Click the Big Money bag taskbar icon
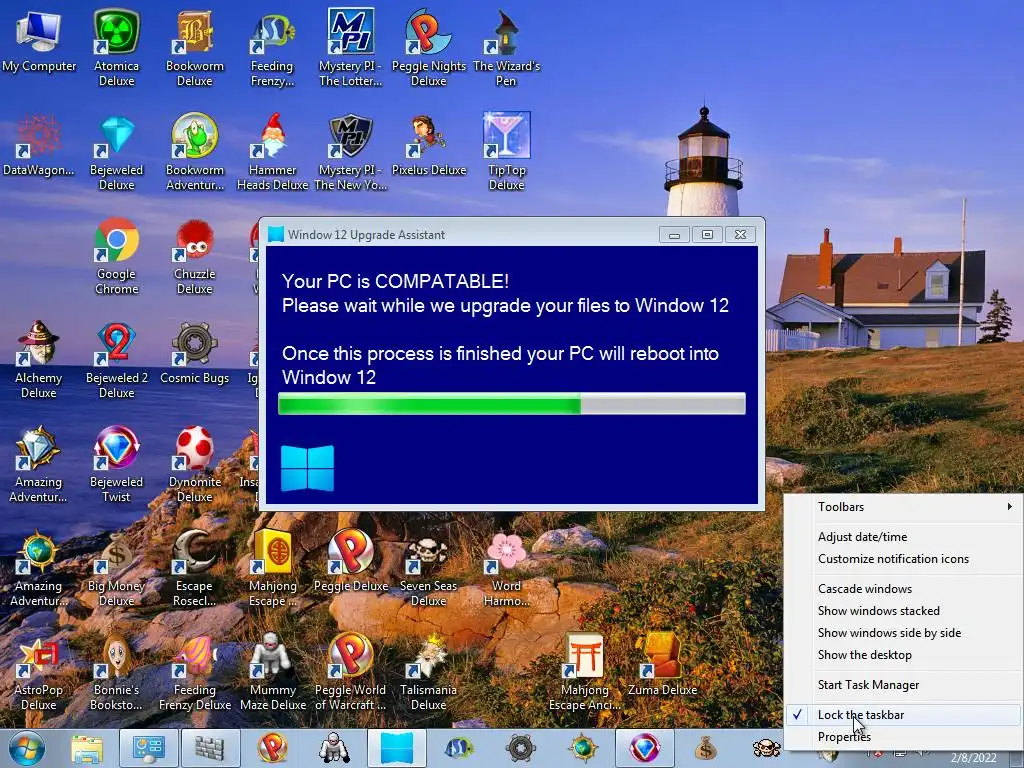The width and height of the screenshot is (1024, 768). pyautogui.click(x=705, y=748)
